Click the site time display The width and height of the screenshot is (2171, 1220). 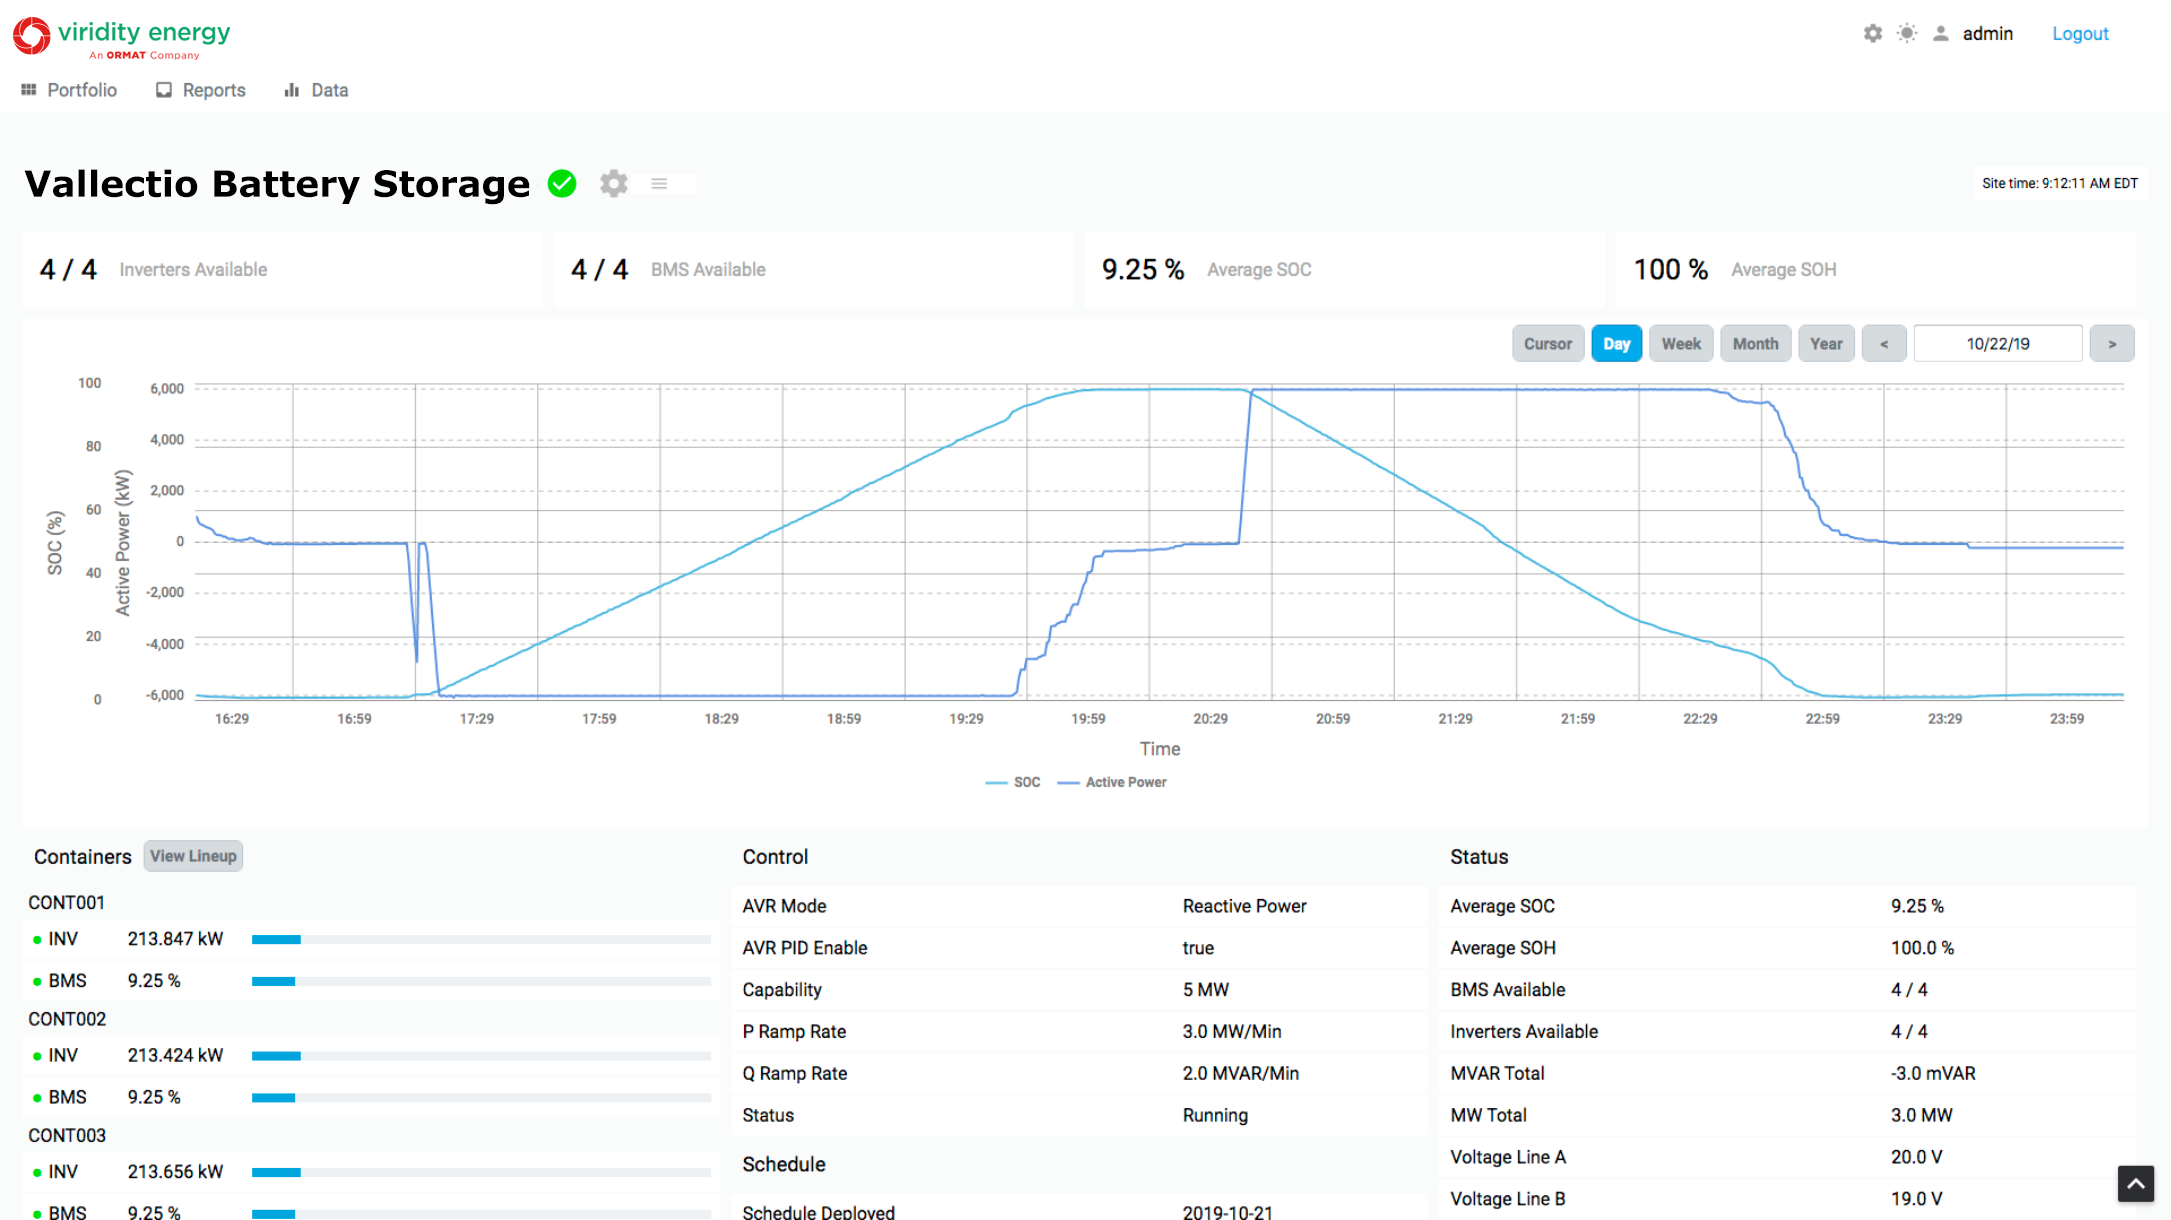click(2060, 183)
